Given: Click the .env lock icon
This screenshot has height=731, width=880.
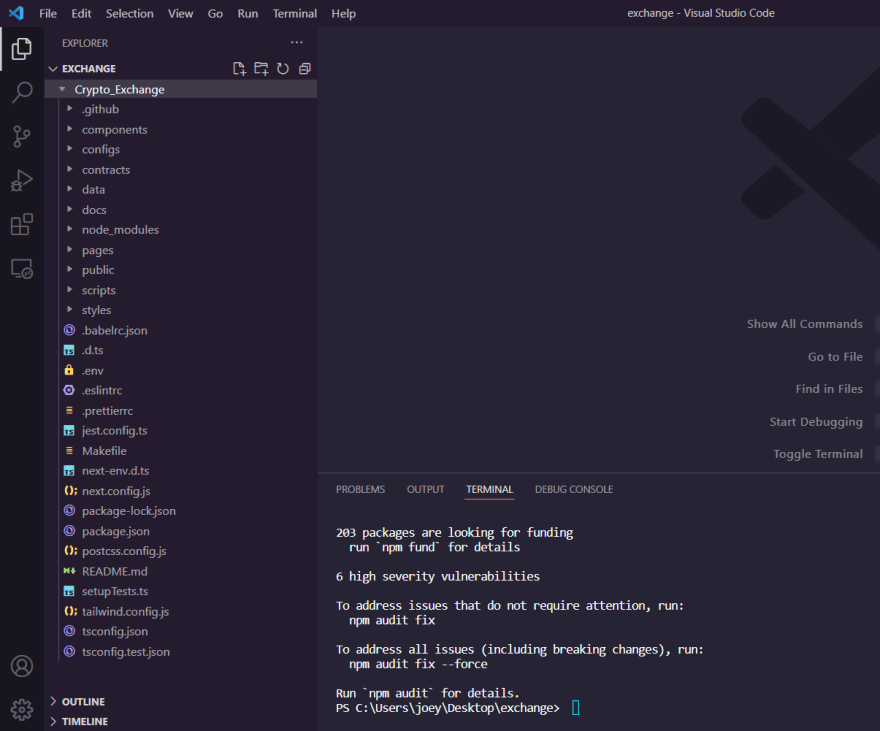Looking at the screenshot, I should [69, 370].
